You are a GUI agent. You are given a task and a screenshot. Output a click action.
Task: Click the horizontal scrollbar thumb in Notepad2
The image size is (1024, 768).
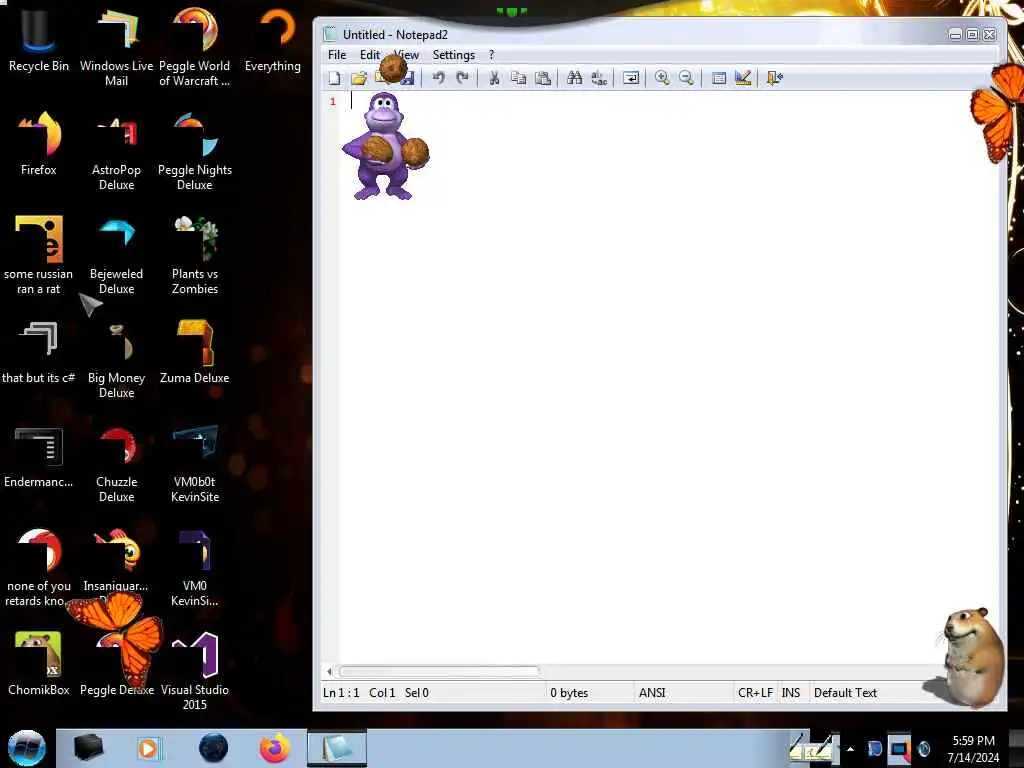439,671
